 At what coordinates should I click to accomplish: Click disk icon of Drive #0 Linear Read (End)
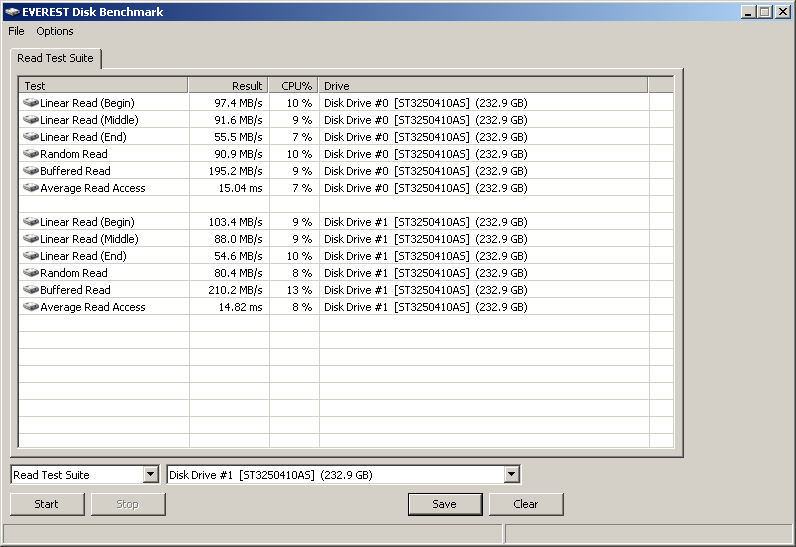click(x=31, y=136)
